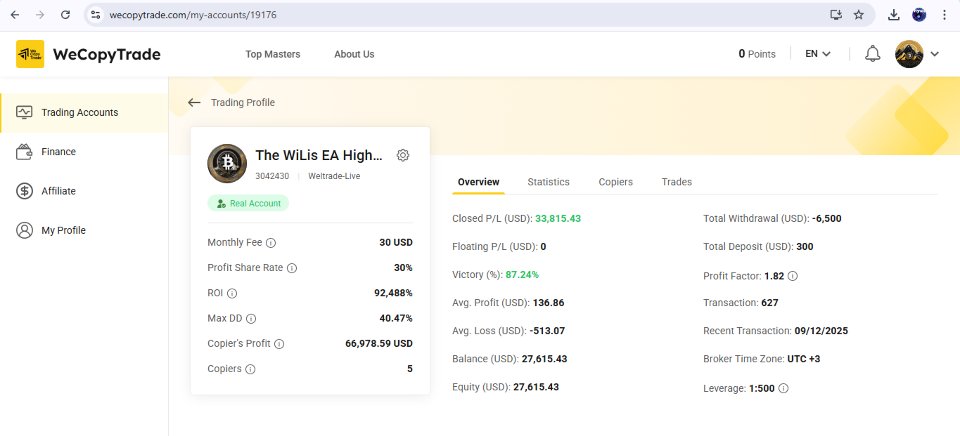
Task: Show Profit Share Rate info icon
Action: pos(292,268)
